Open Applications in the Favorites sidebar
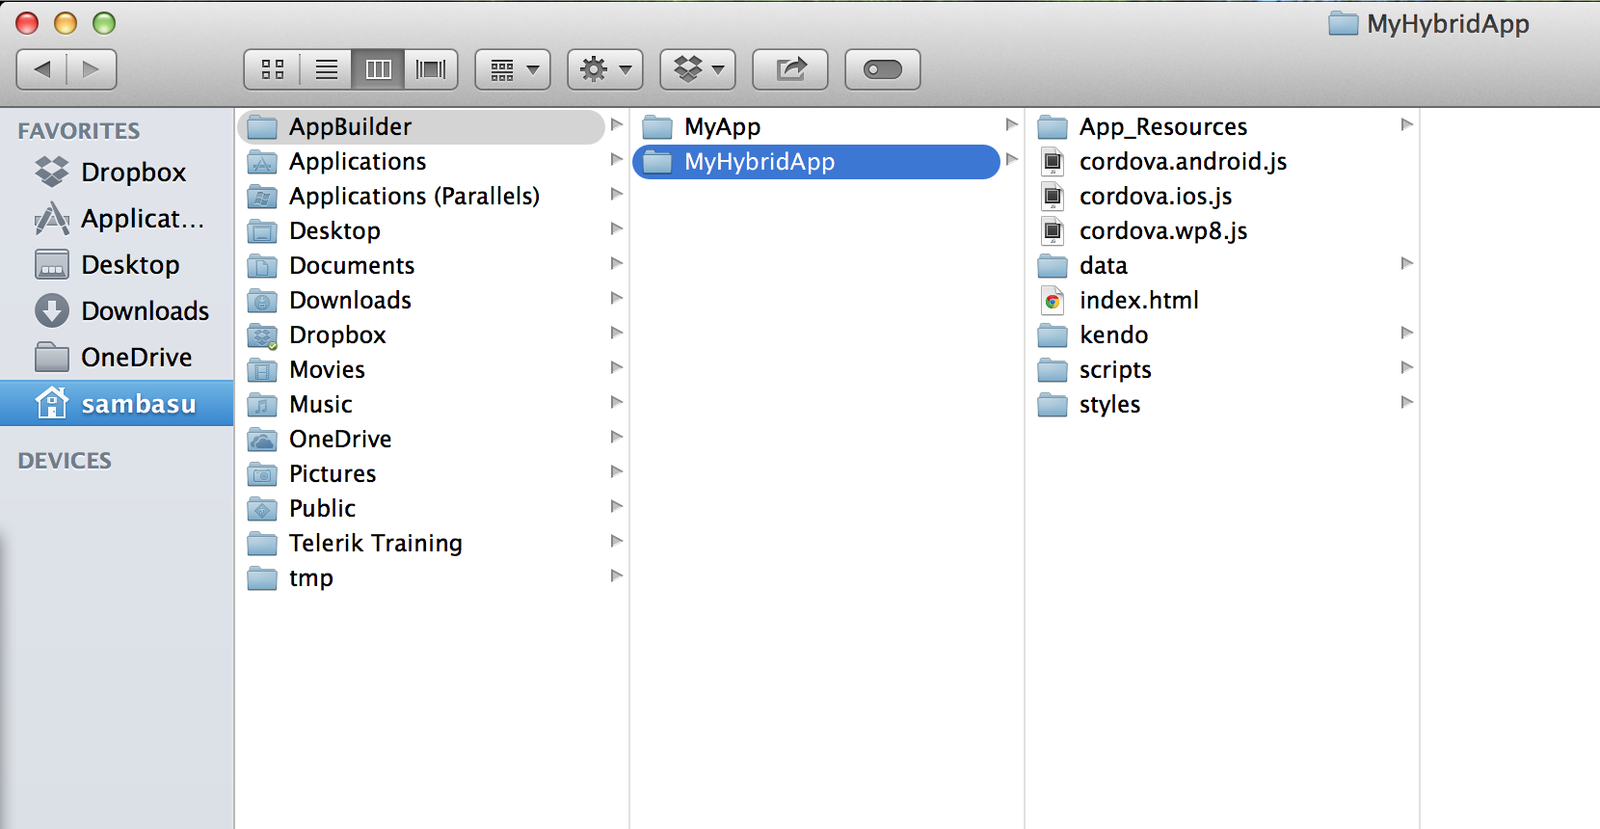The width and height of the screenshot is (1600, 829). [117, 218]
